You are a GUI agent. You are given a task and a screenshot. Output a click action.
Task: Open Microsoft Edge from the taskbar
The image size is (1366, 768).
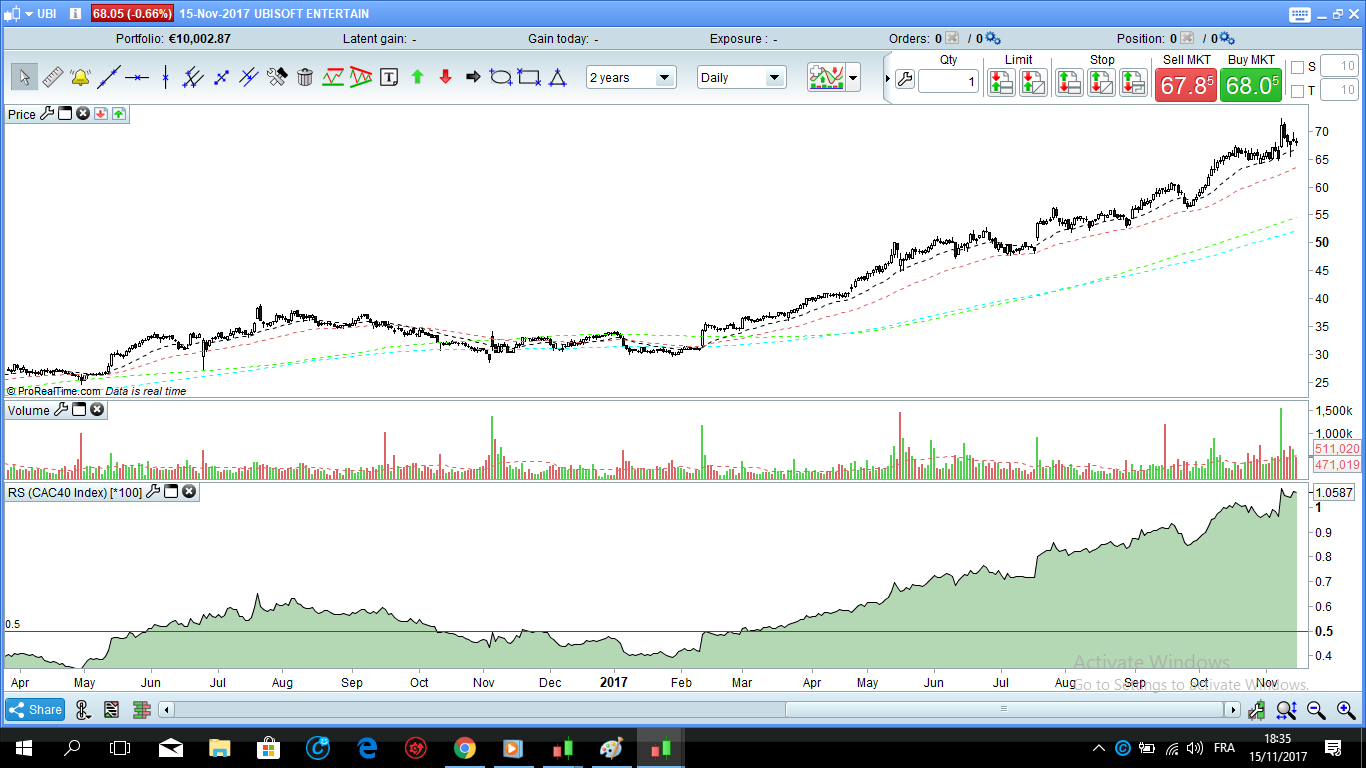[366, 747]
